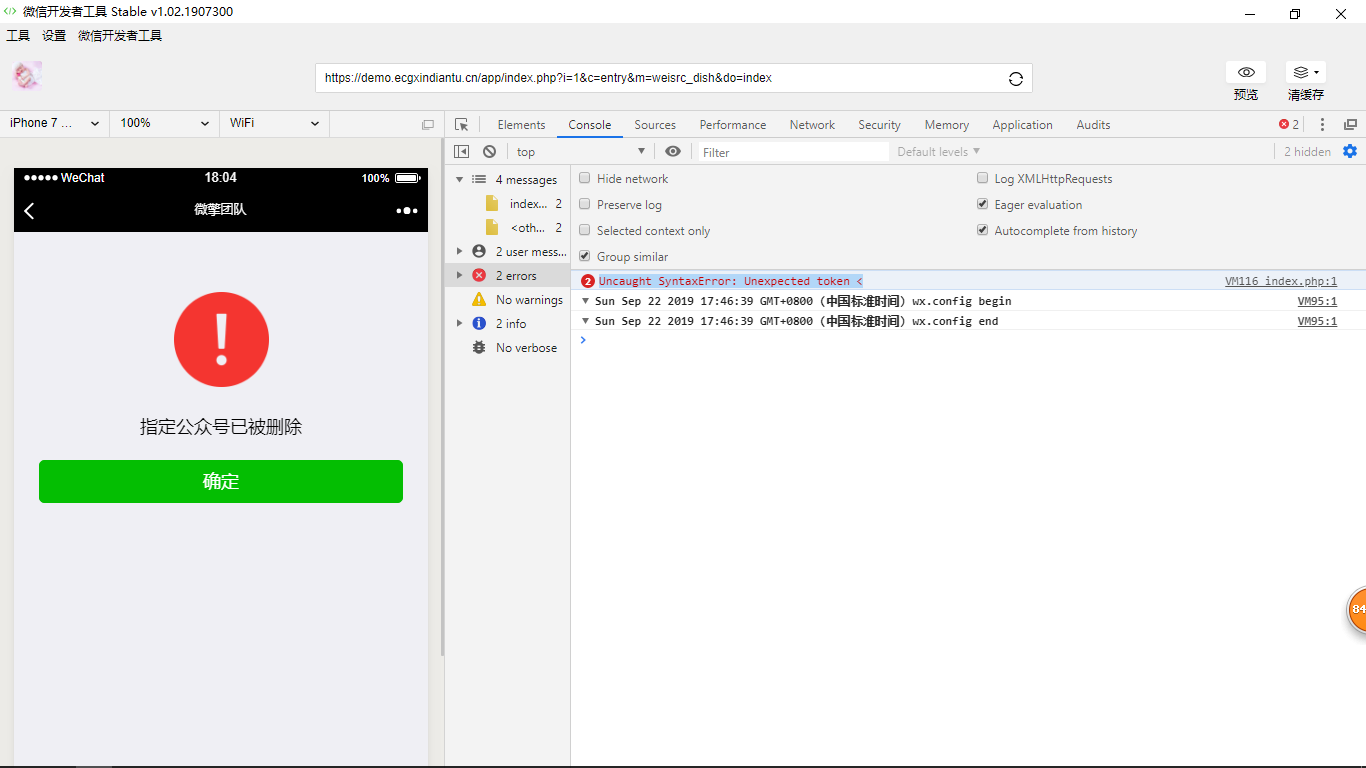Click the back arrow in WeChat header
Screen dimensions: 1366x768
[x=30, y=210]
